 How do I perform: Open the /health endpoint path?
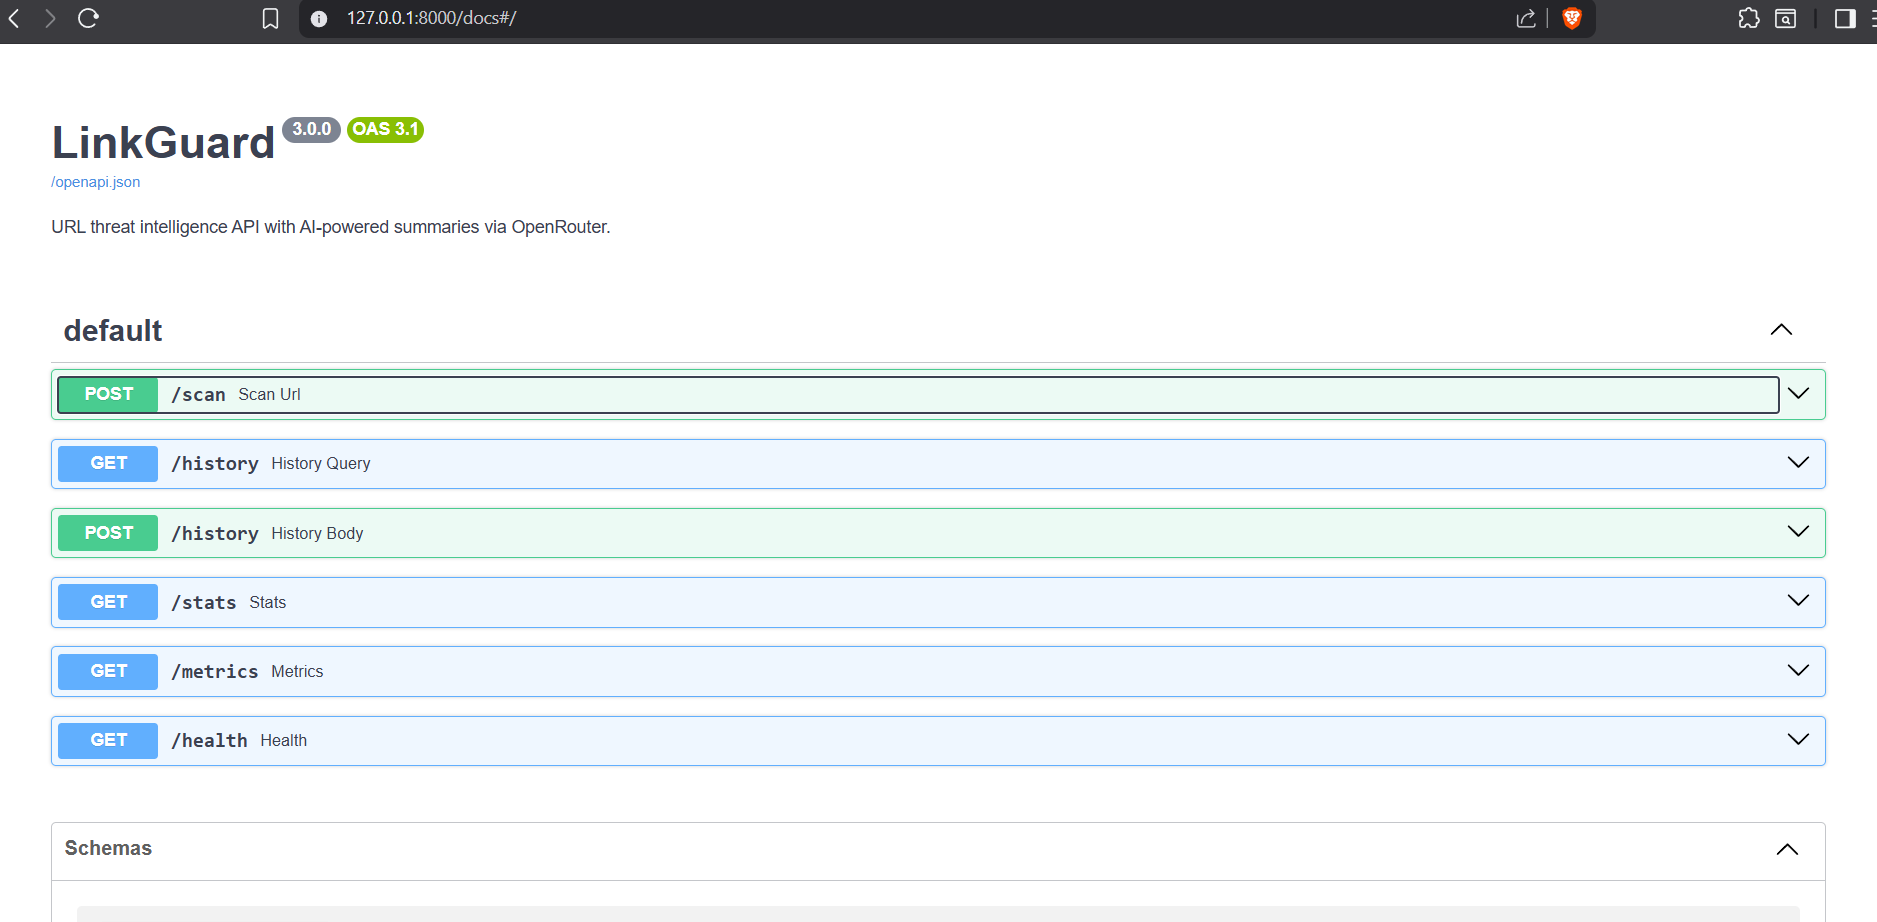[x=209, y=741]
